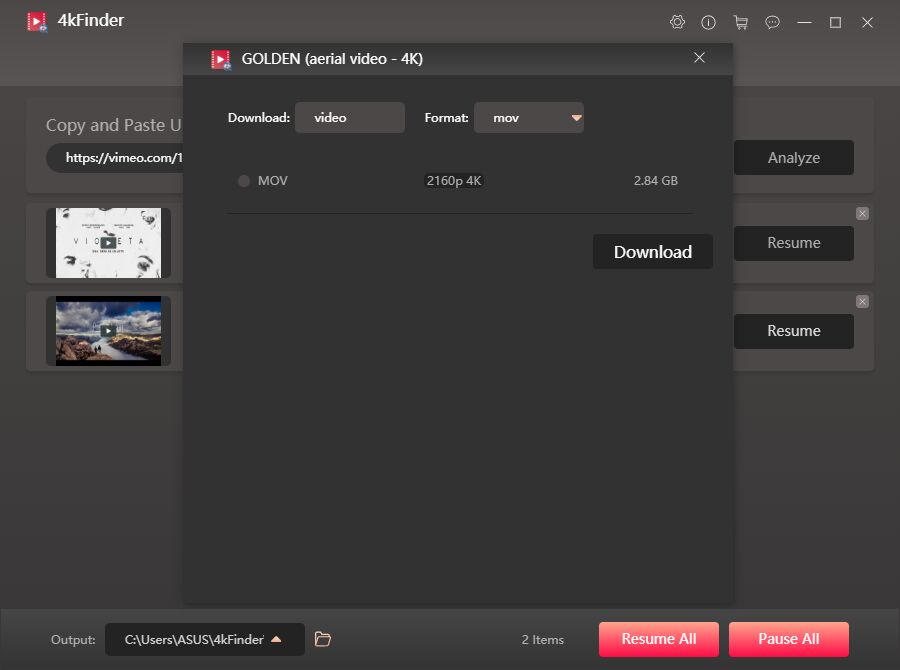Image resolution: width=900 pixels, height=670 pixels.
Task: Open output folder via folder icon
Action: pos(322,639)
